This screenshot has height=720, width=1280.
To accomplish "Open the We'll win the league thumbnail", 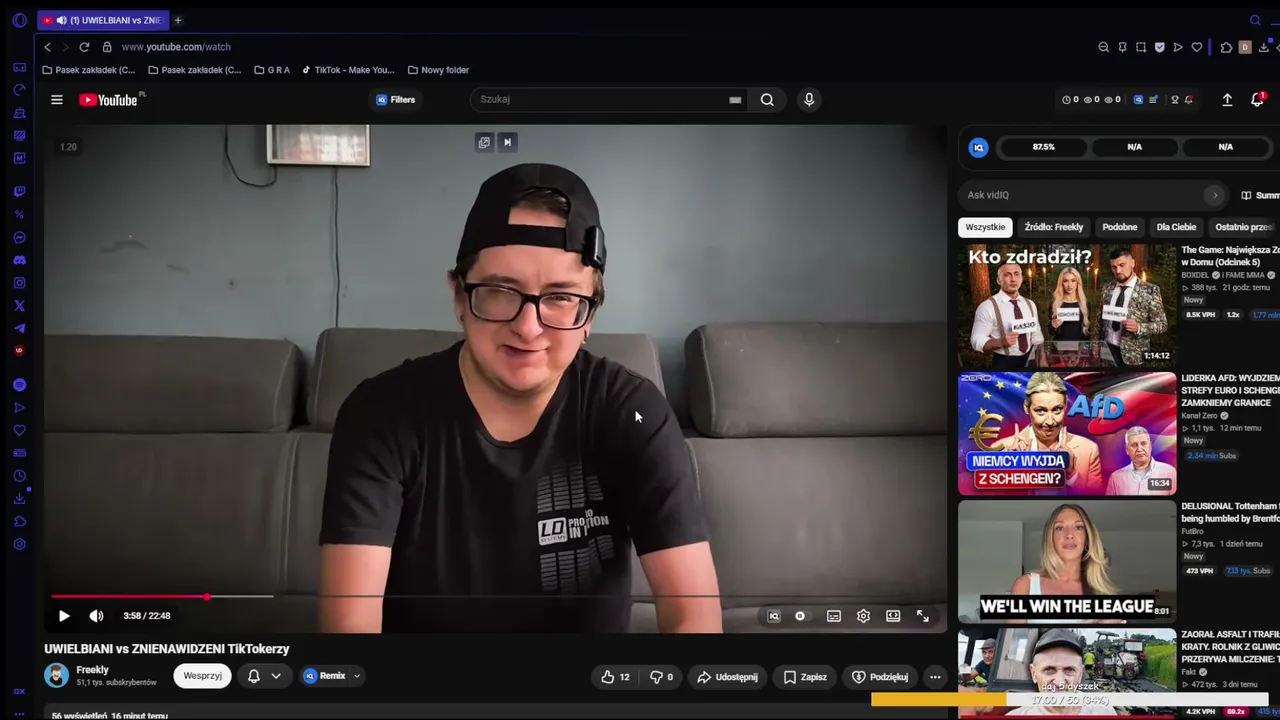I will click(x=1067, y=561).
